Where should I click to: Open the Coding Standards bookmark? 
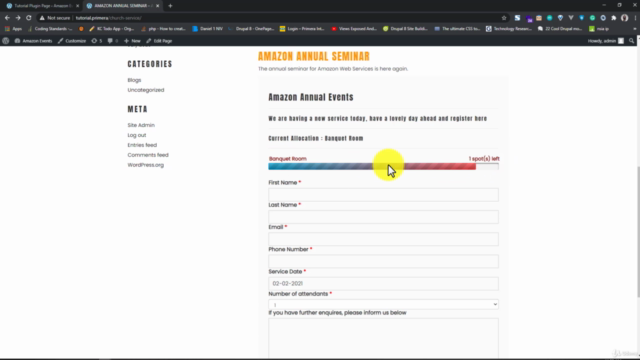(x=49, y=29)
